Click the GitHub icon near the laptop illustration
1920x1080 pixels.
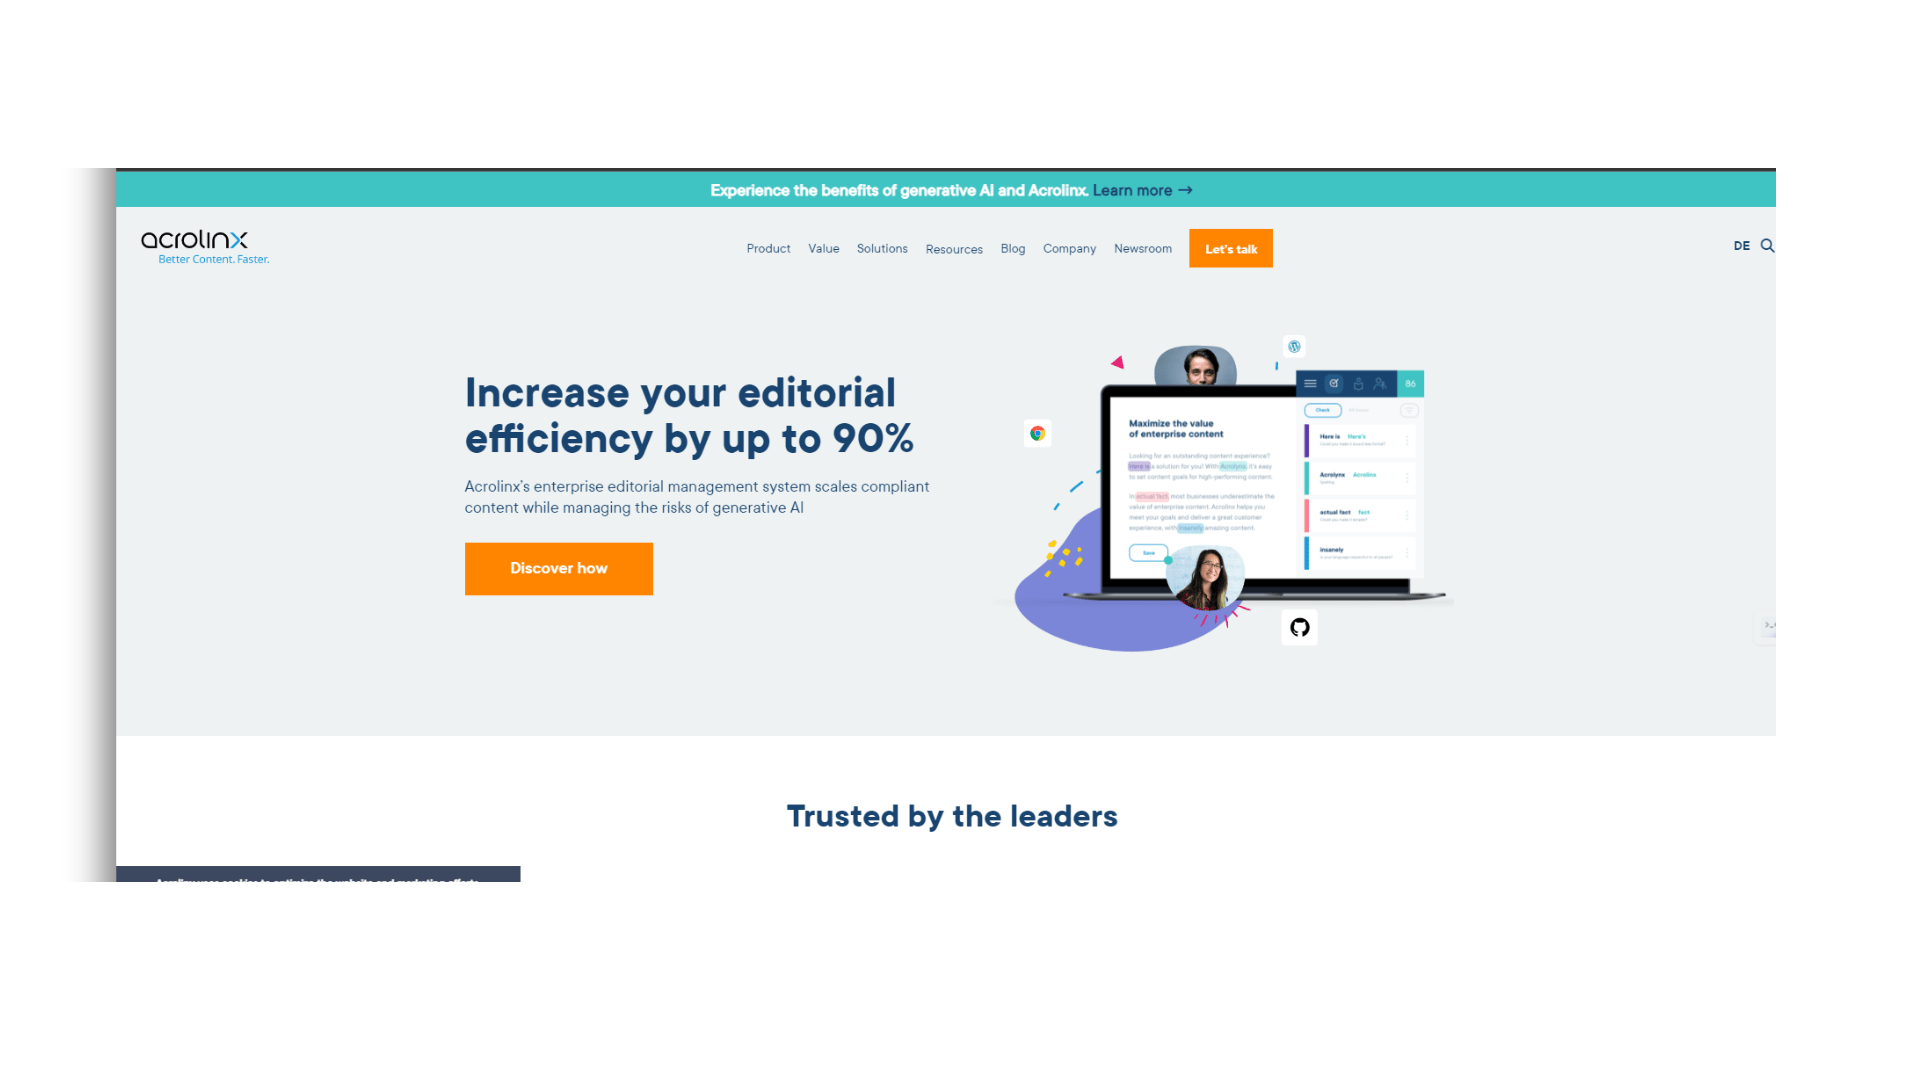pos(1300,628)
